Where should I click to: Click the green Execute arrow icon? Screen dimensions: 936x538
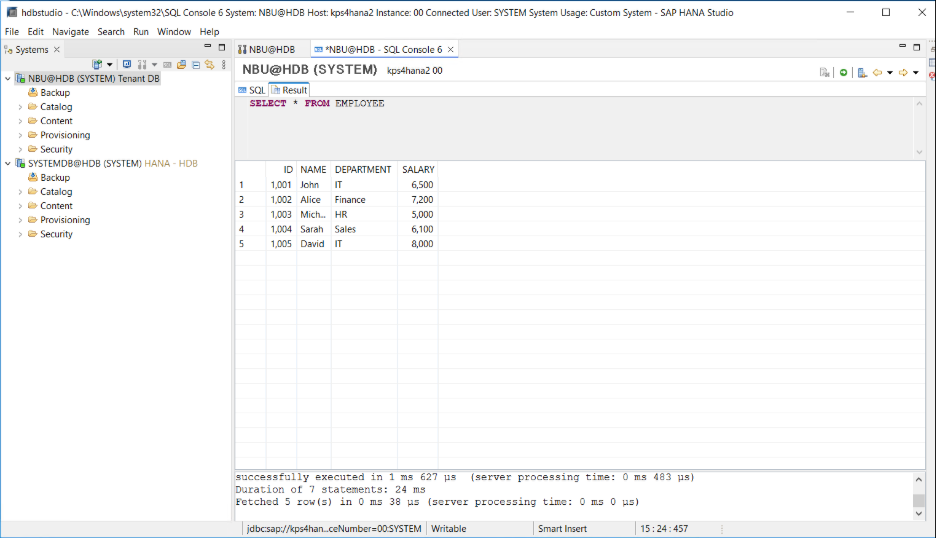tap(843, 72)
